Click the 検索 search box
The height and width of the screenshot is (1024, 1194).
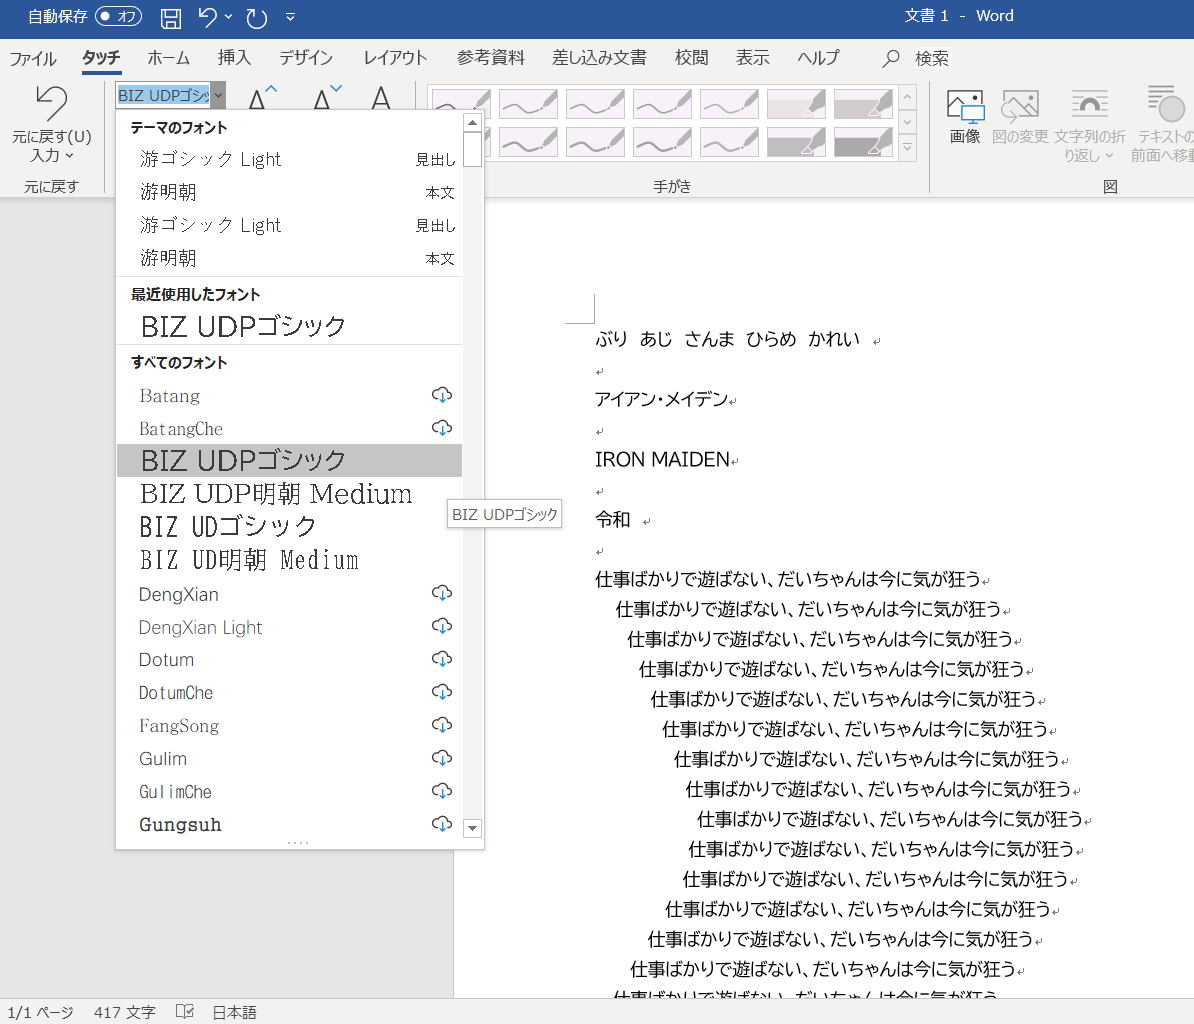[x=931, y=59]
